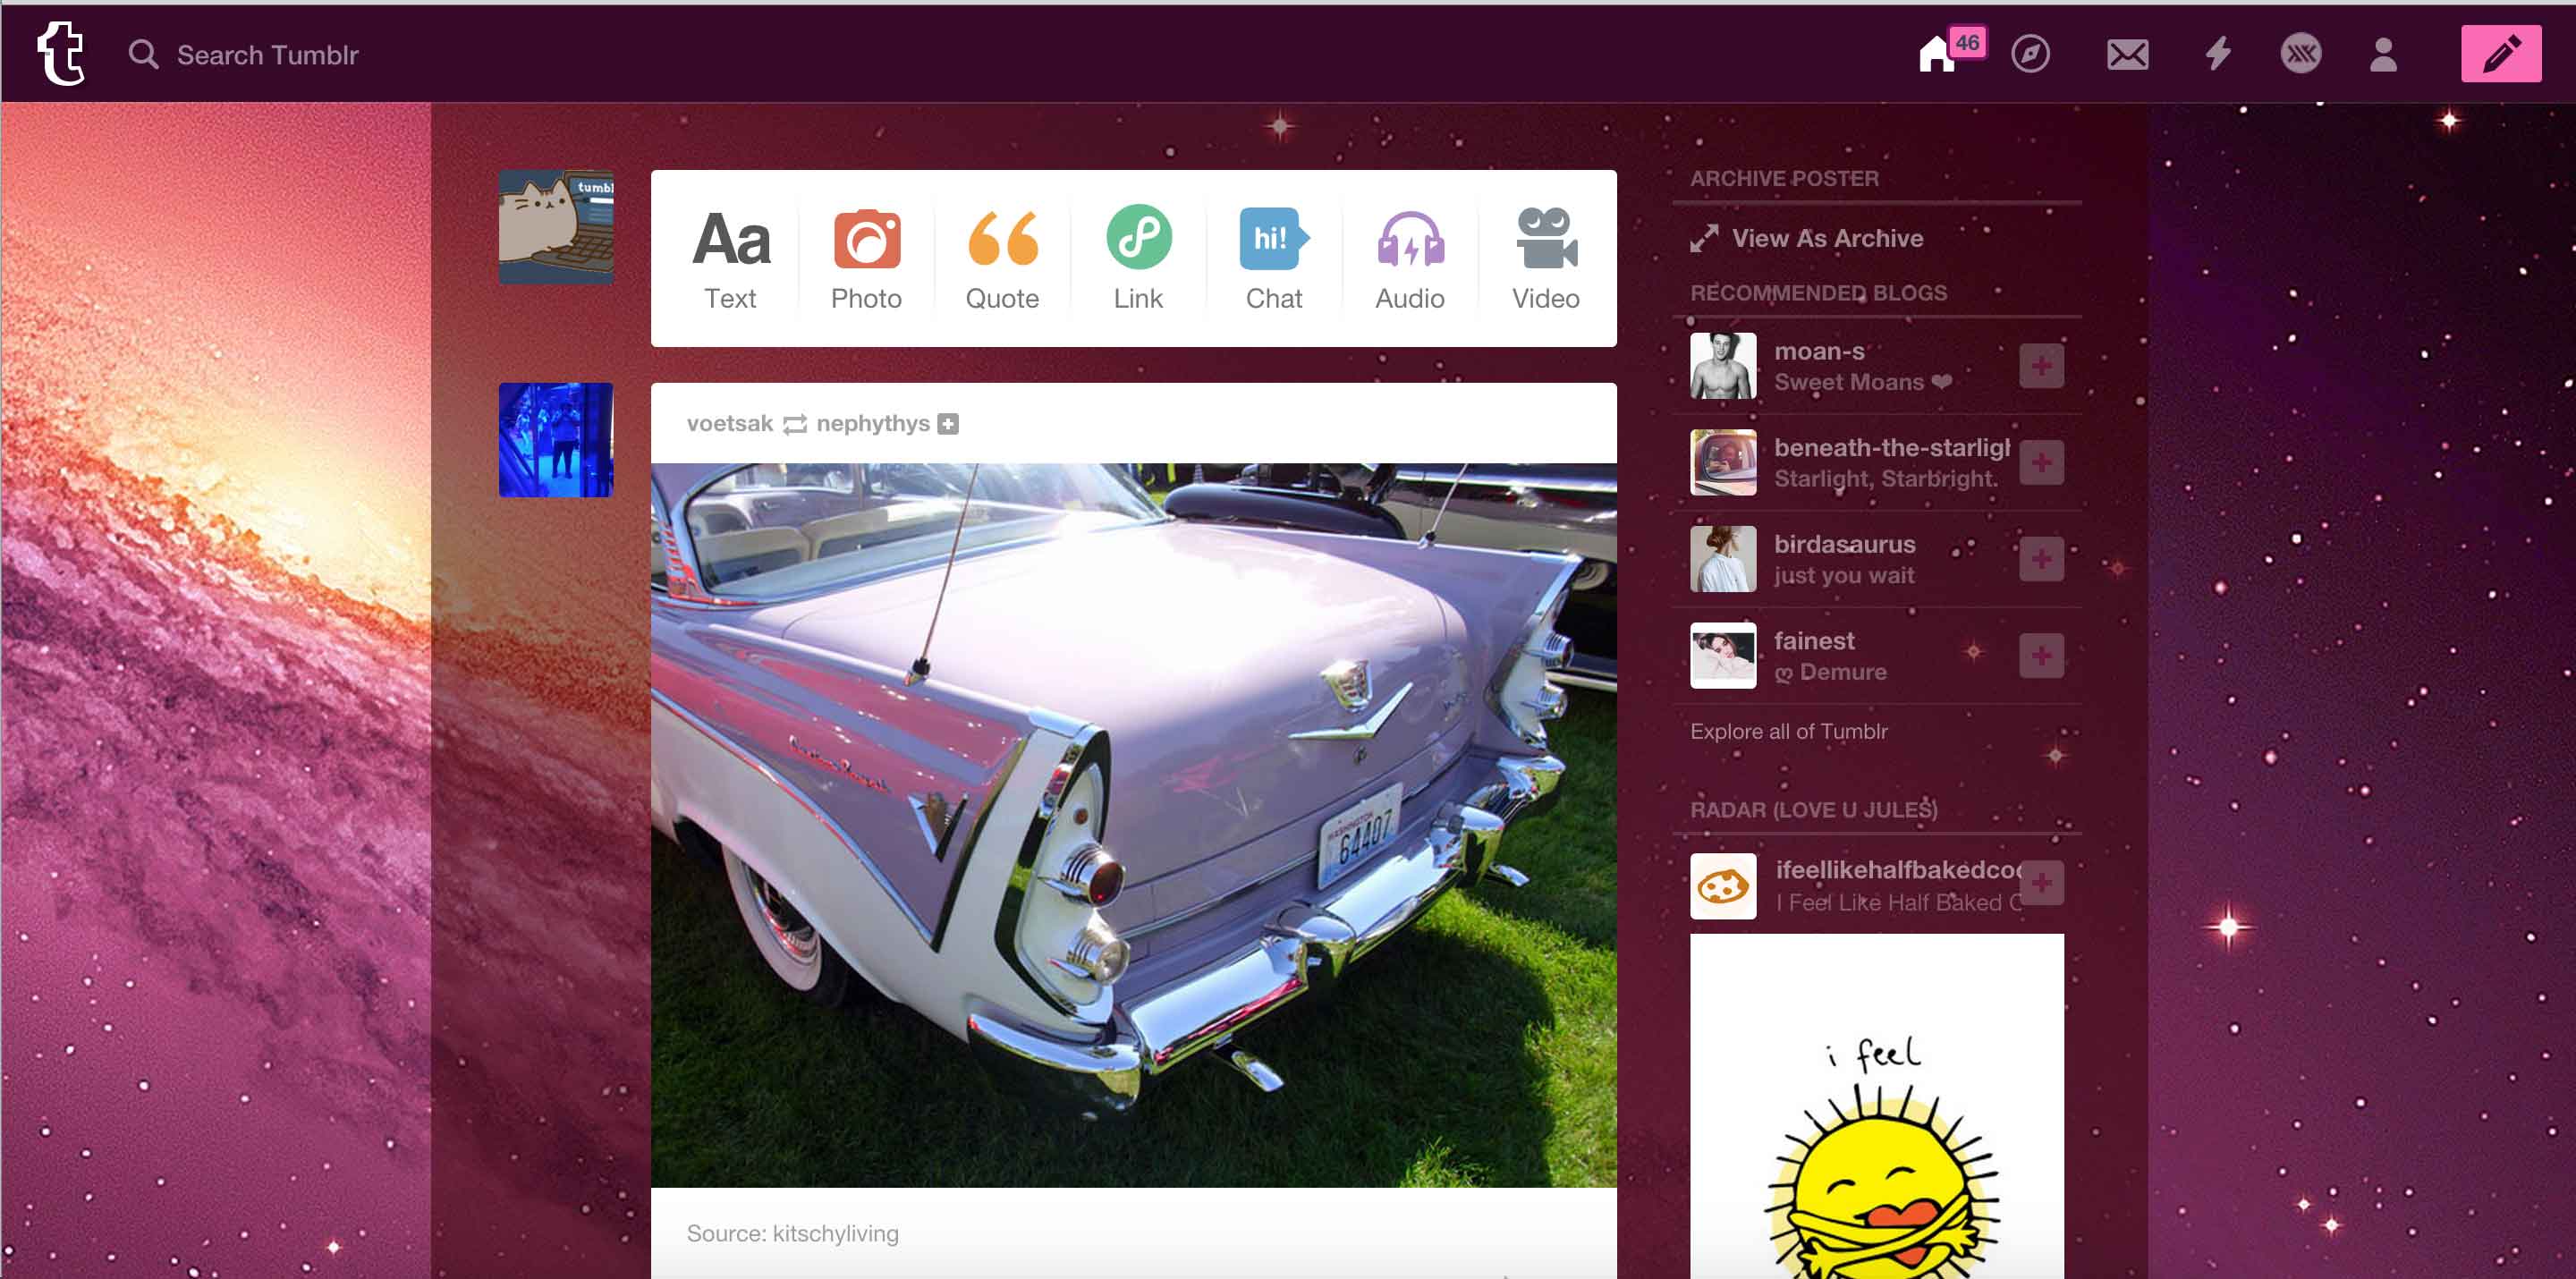
Task: Open the Explore compass icon
Action: tap(2030, 54)
